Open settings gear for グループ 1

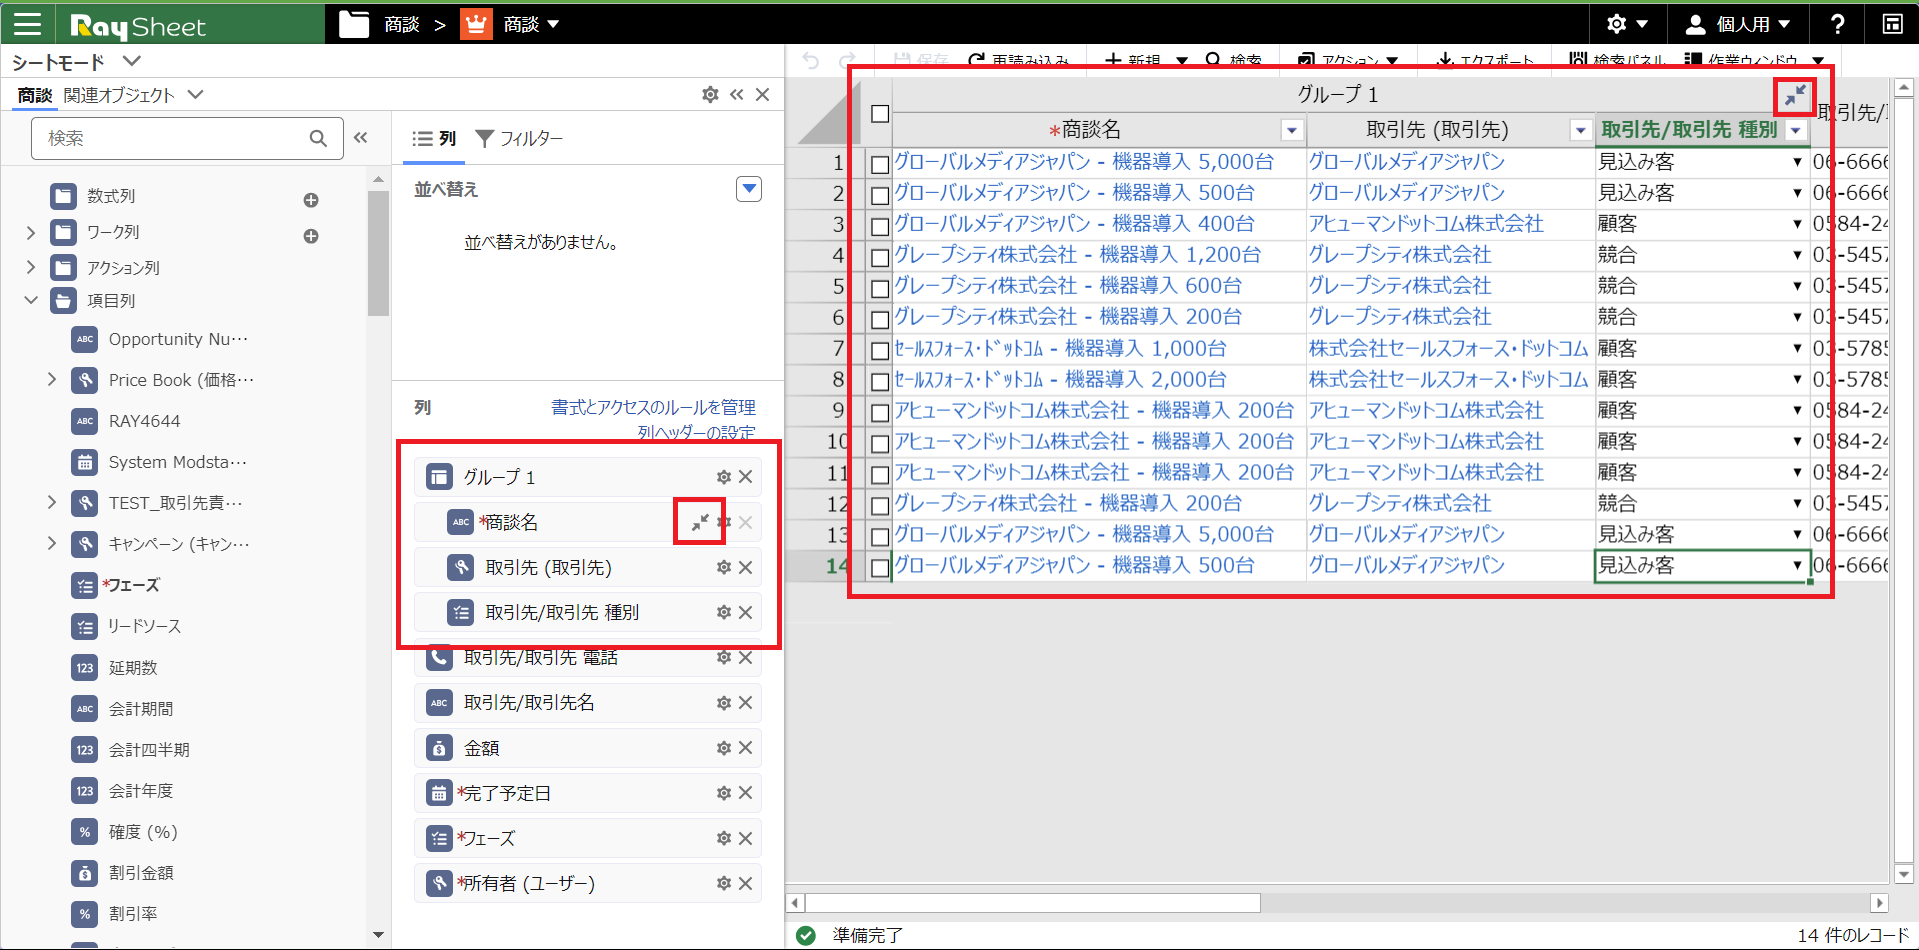(x=724, y=477)
